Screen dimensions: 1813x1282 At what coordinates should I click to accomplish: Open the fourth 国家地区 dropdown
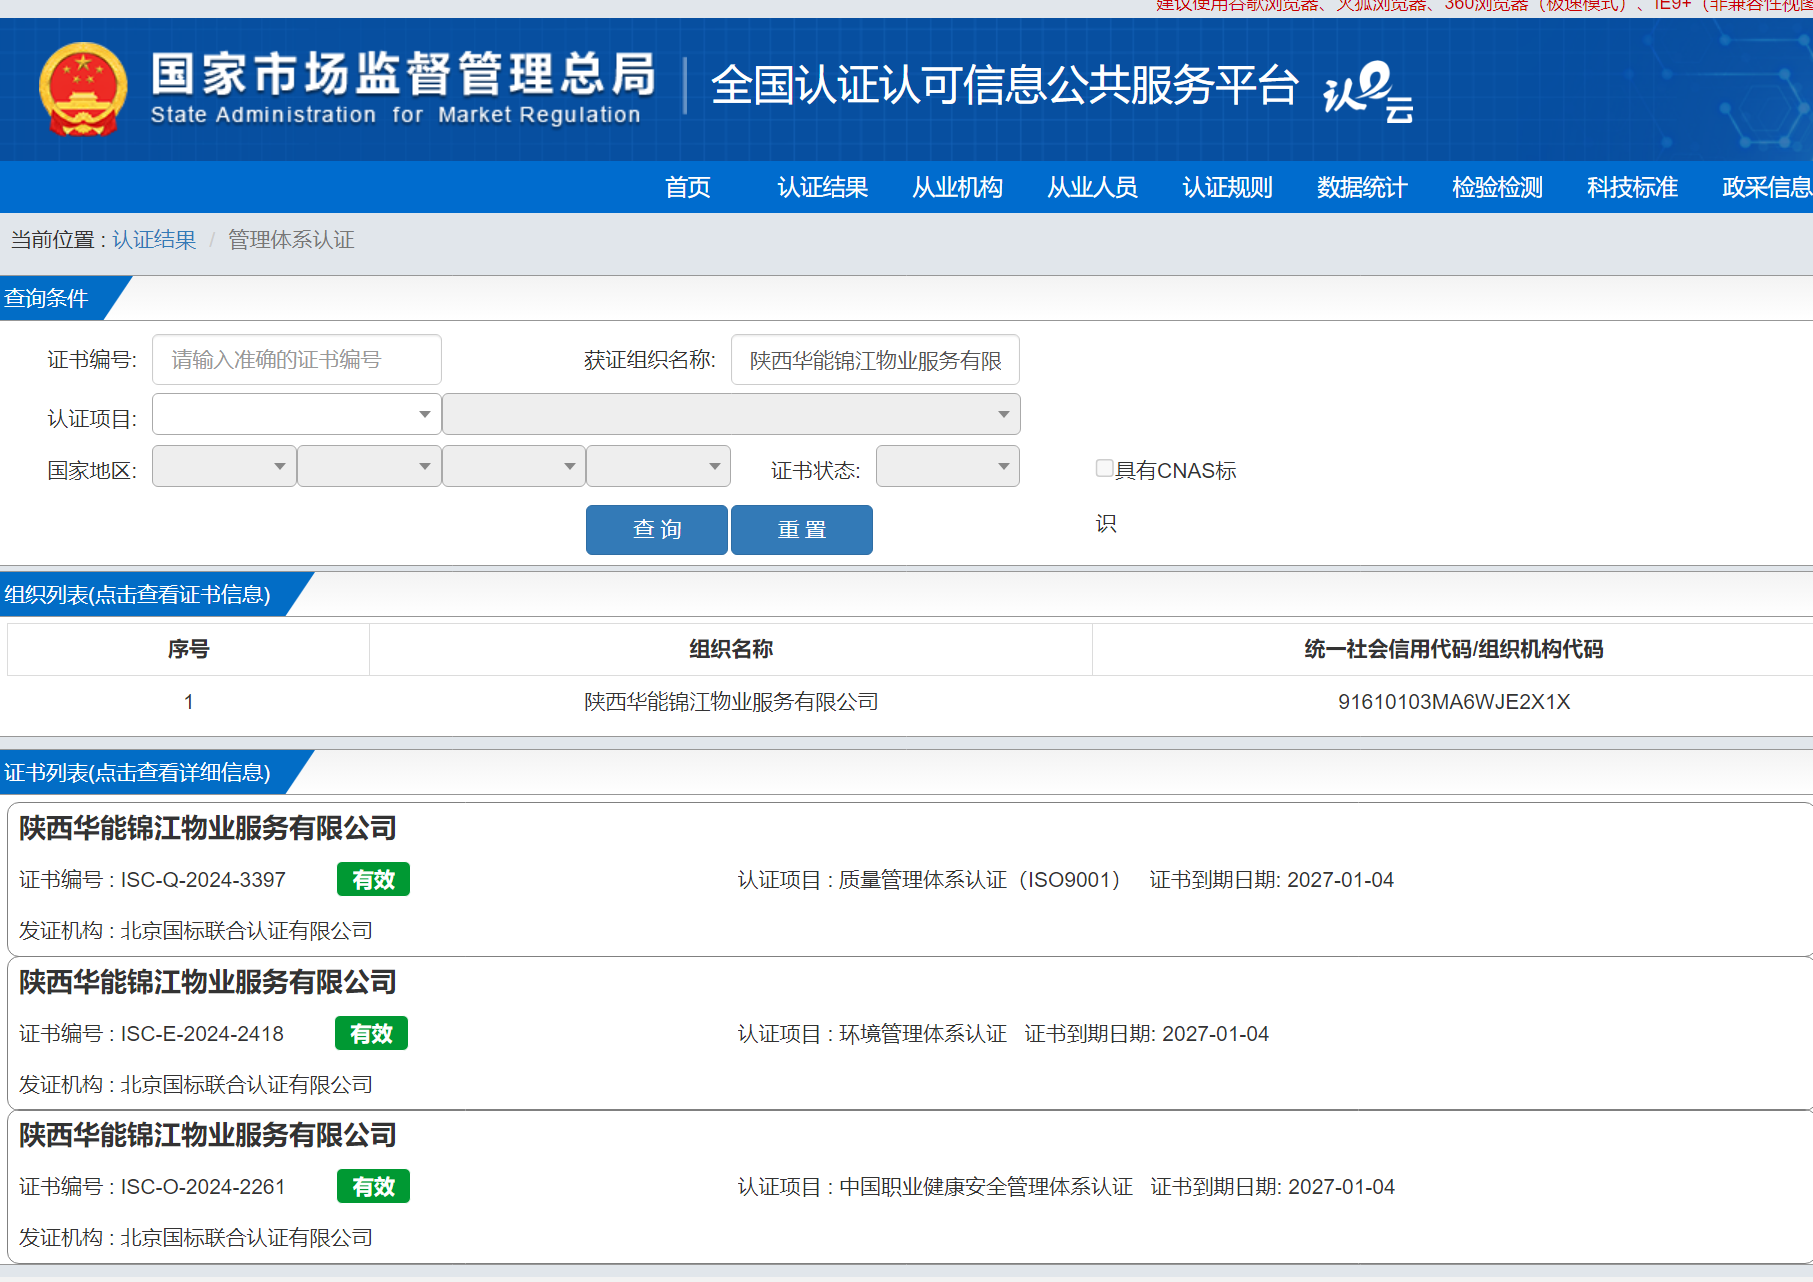pyautogui.click(x=658, y=466)
